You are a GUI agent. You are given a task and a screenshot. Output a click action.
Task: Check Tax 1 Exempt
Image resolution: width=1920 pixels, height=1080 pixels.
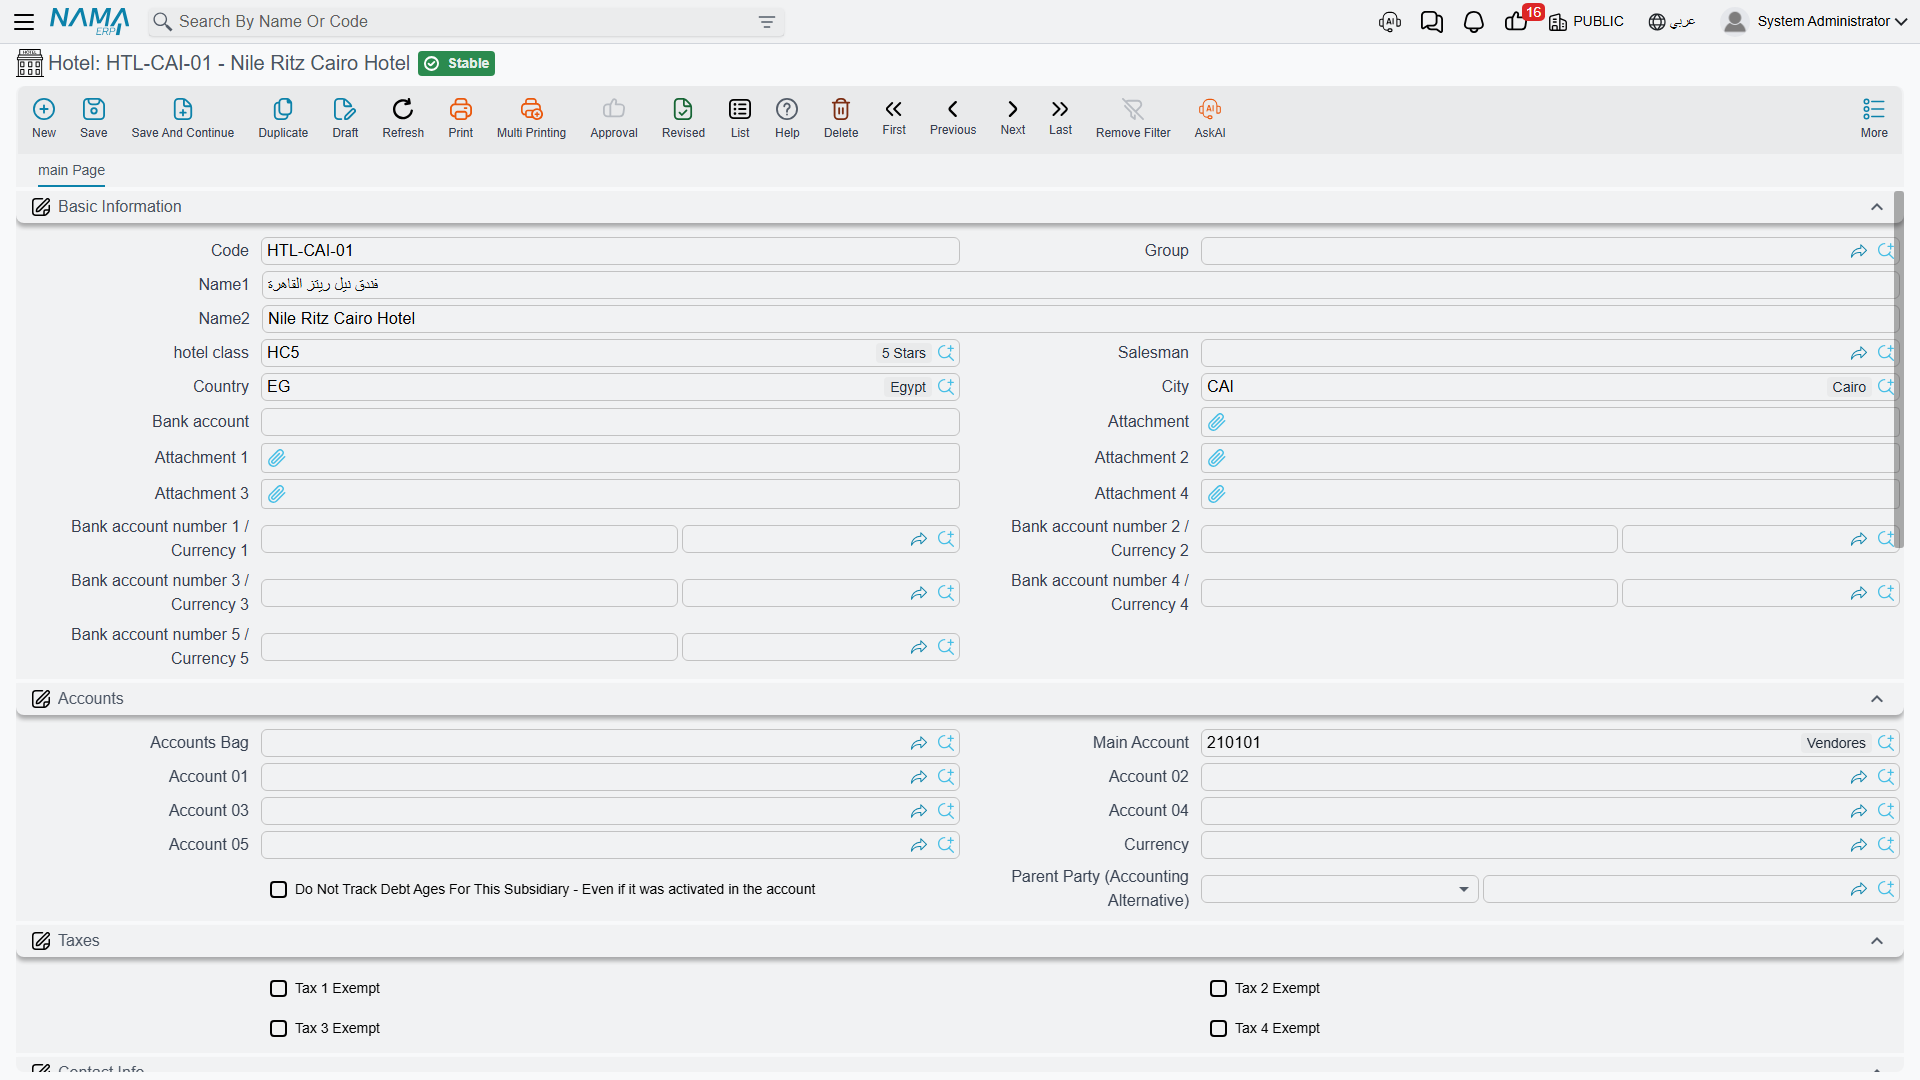tap(279, 988)
